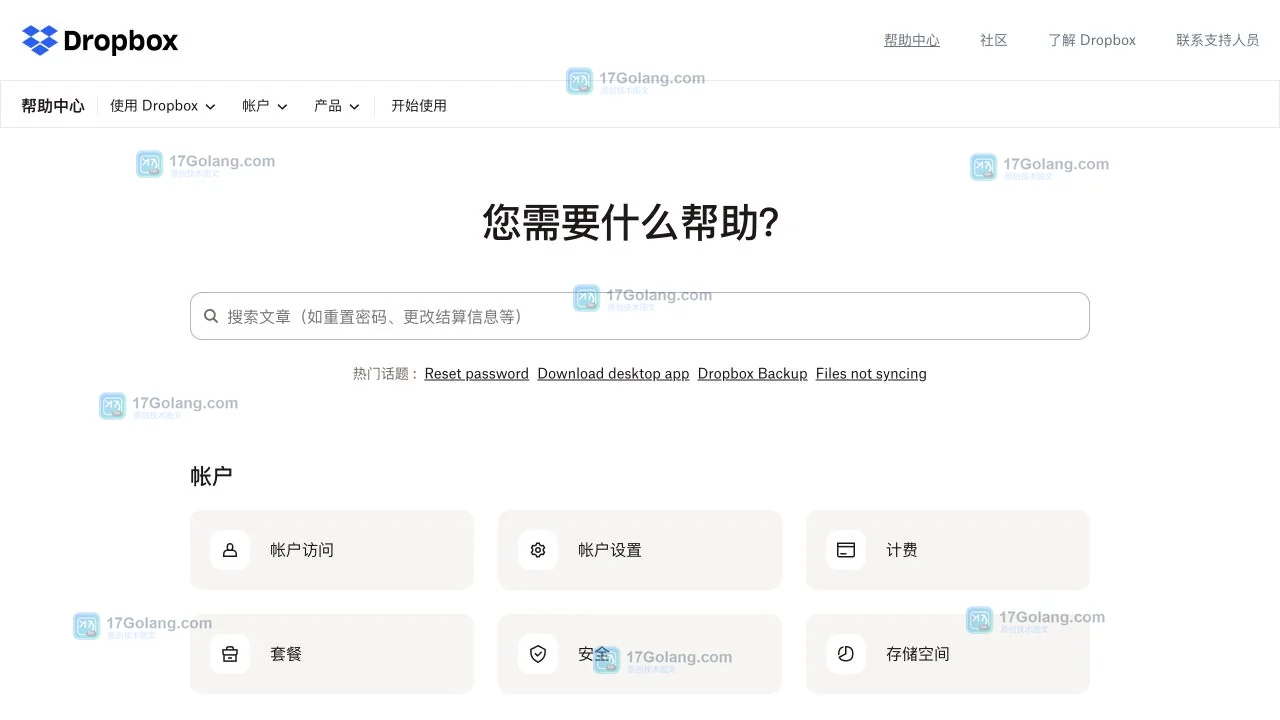The width and height of the screenshot is (1280, 720).
Task: Go to 社区 in the top header
Action: point(994,40)
